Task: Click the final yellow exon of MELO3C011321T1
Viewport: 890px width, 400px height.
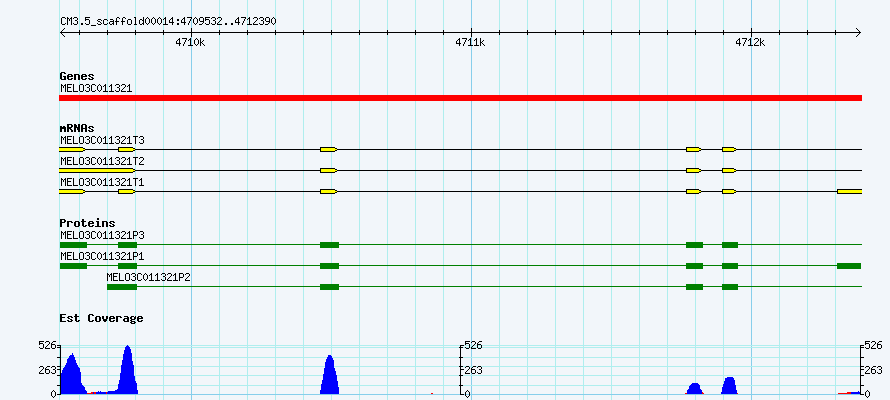Action: tap(849, 192)
